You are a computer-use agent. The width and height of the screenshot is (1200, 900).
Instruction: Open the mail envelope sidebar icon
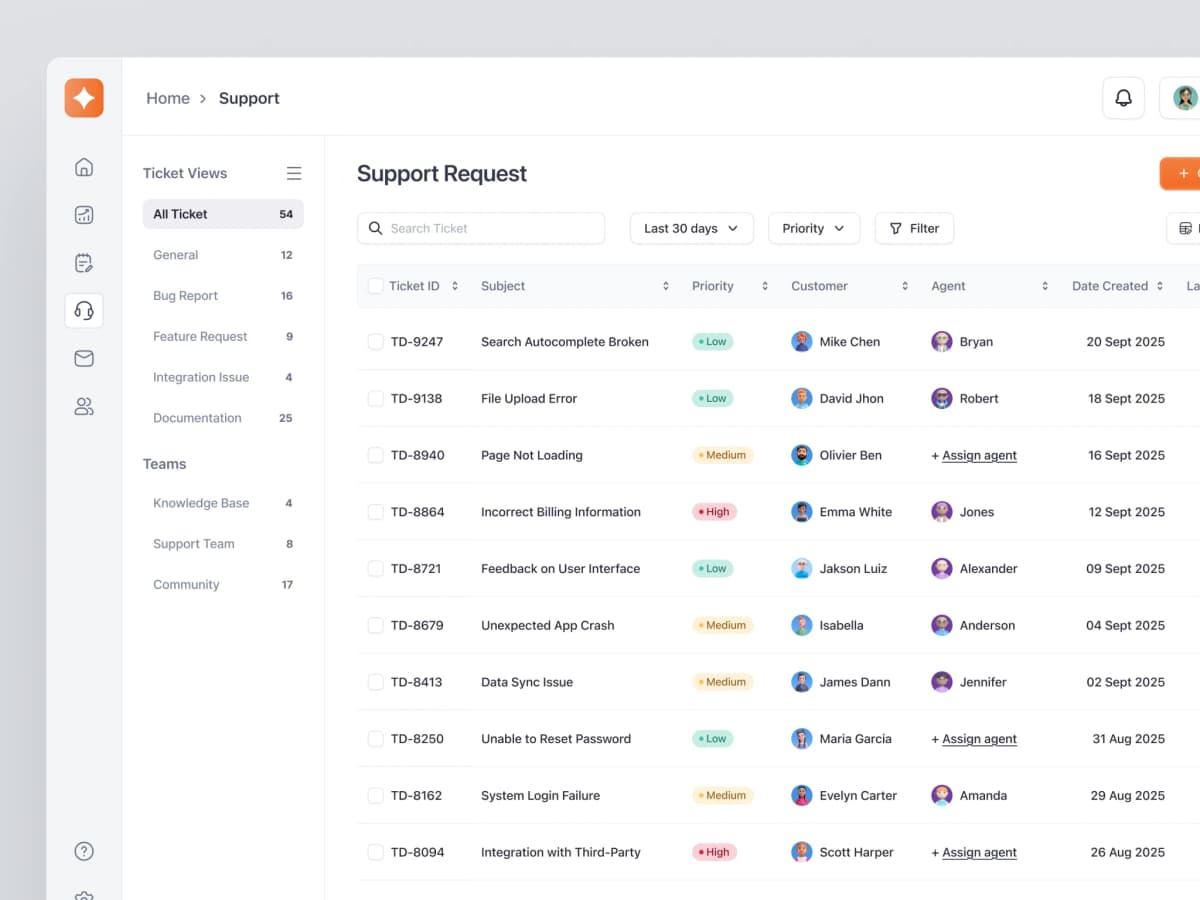point(84,358)
